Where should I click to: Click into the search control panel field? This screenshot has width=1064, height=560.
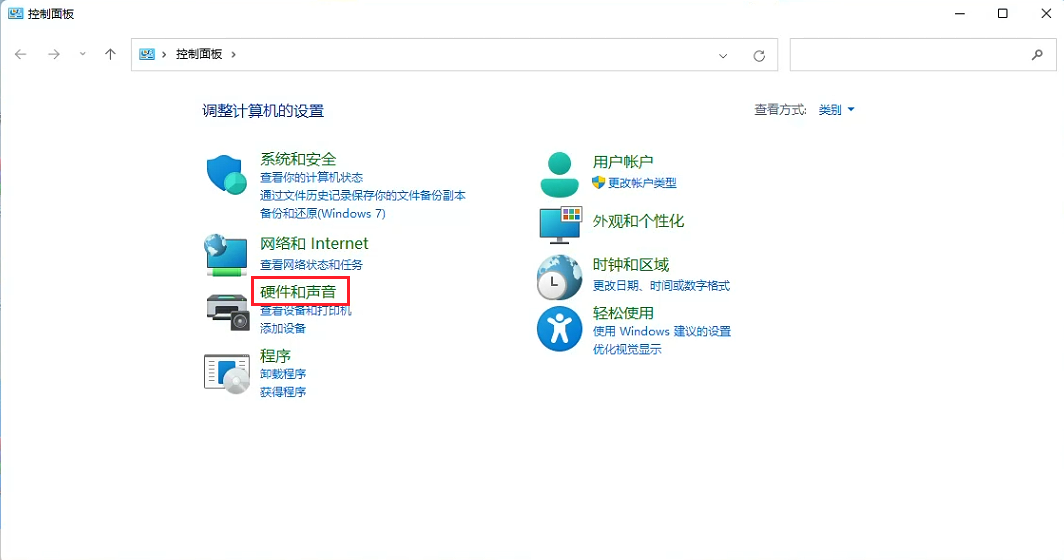pos(923,55)
